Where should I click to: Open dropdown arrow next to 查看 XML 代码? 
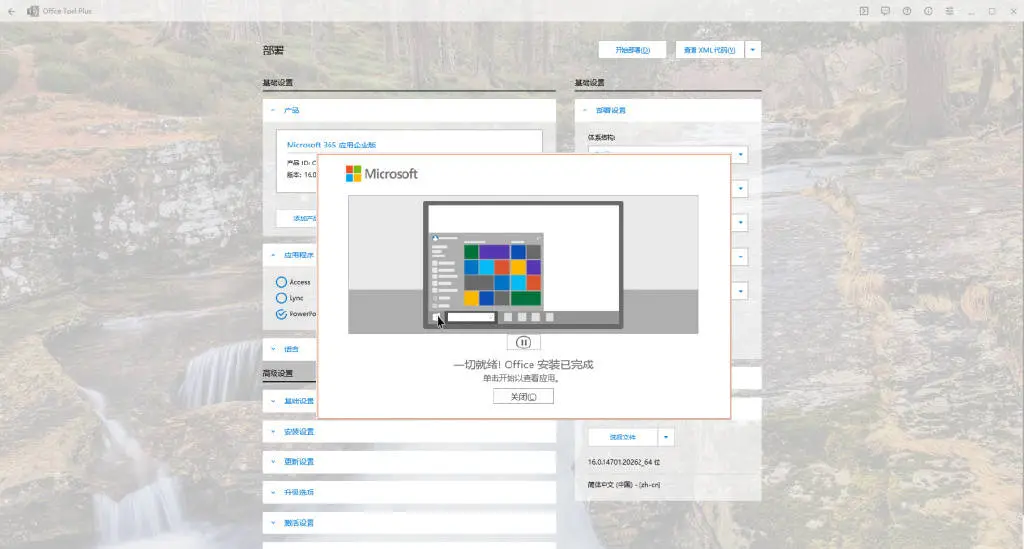752,50
